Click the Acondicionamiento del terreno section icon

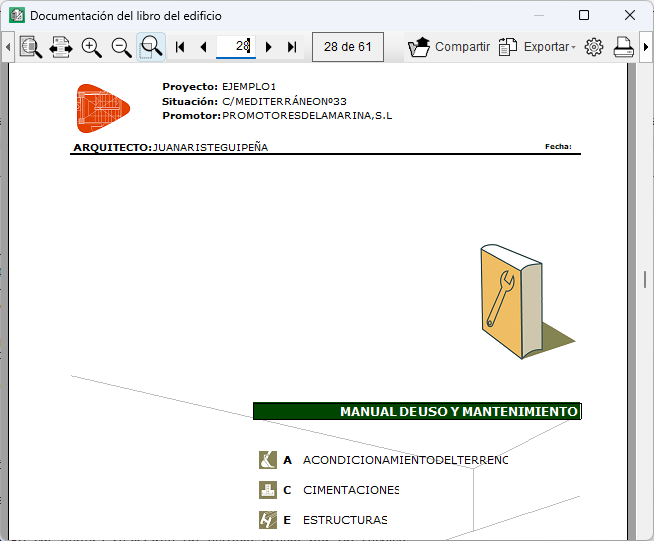[x=268, y=460]
